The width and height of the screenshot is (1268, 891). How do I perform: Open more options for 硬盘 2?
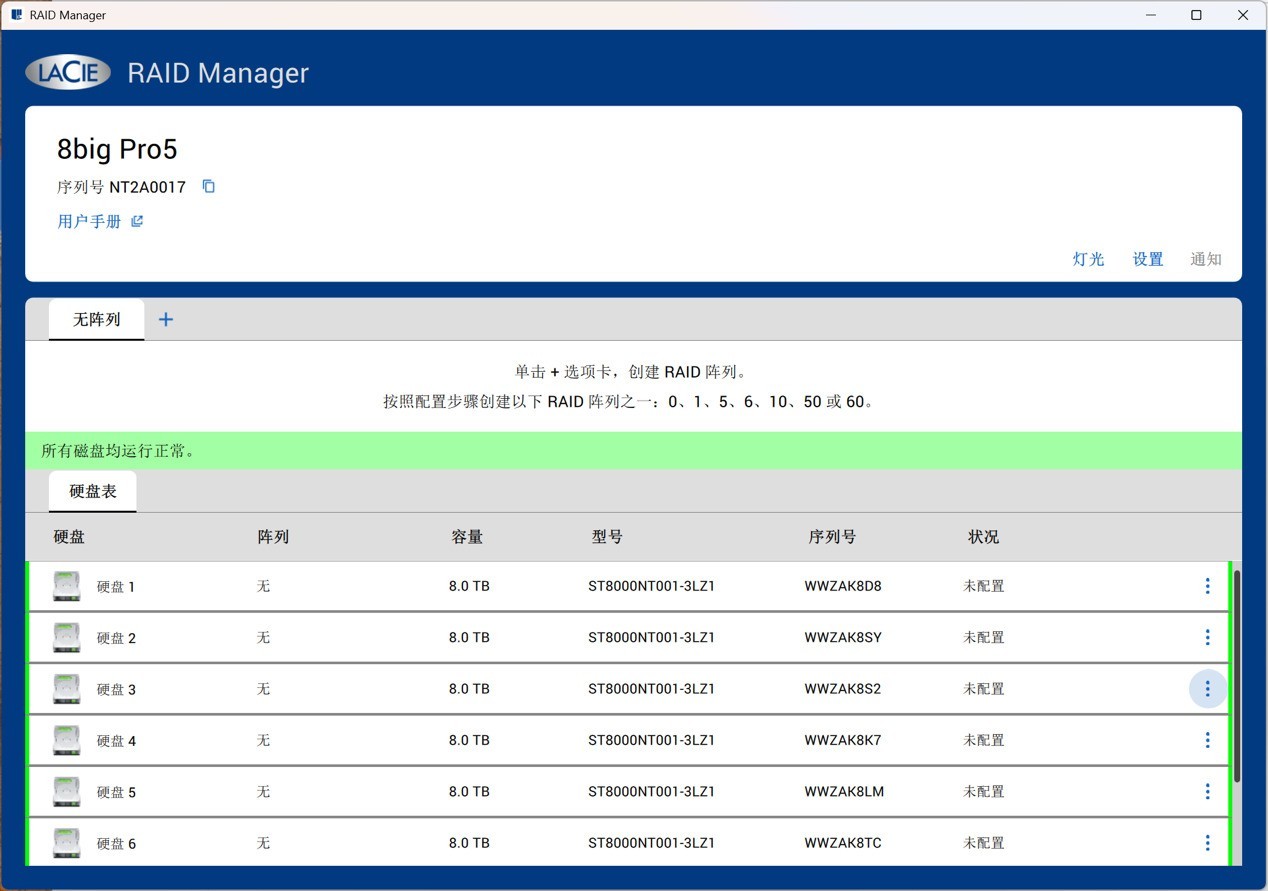(x=1207, y=637)
